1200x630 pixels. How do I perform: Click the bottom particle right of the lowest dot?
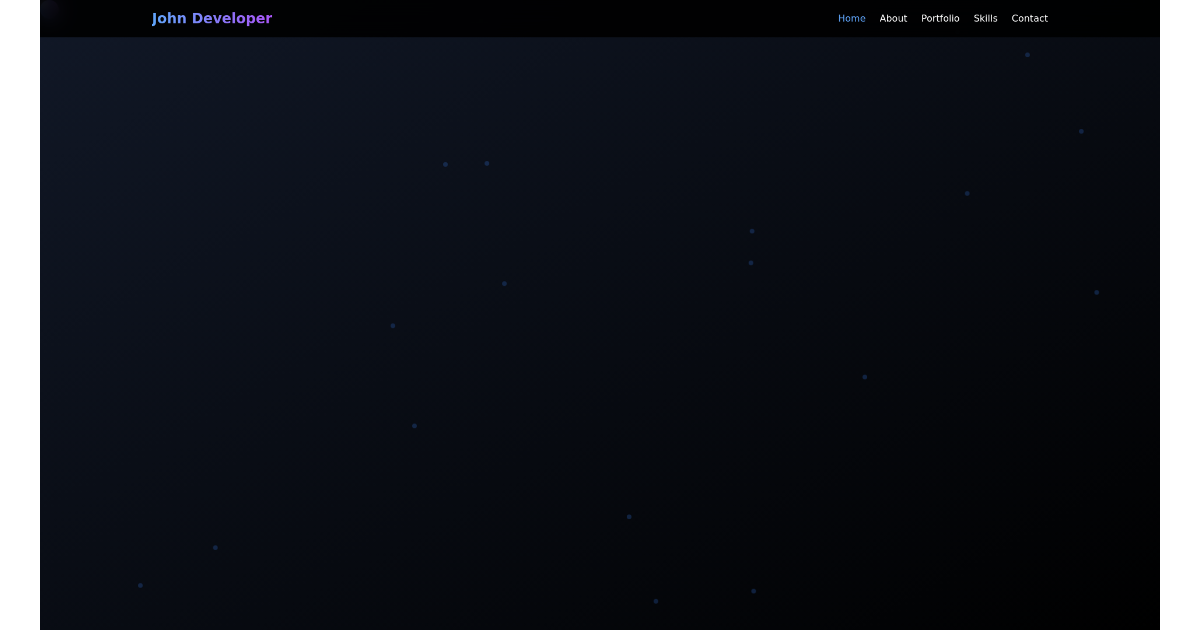tap(754, 591)
